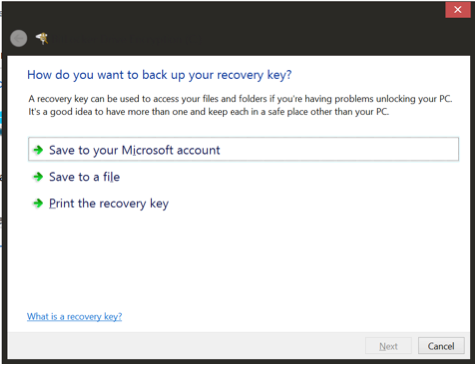Close the dialog with the red X

coord(458,10)
